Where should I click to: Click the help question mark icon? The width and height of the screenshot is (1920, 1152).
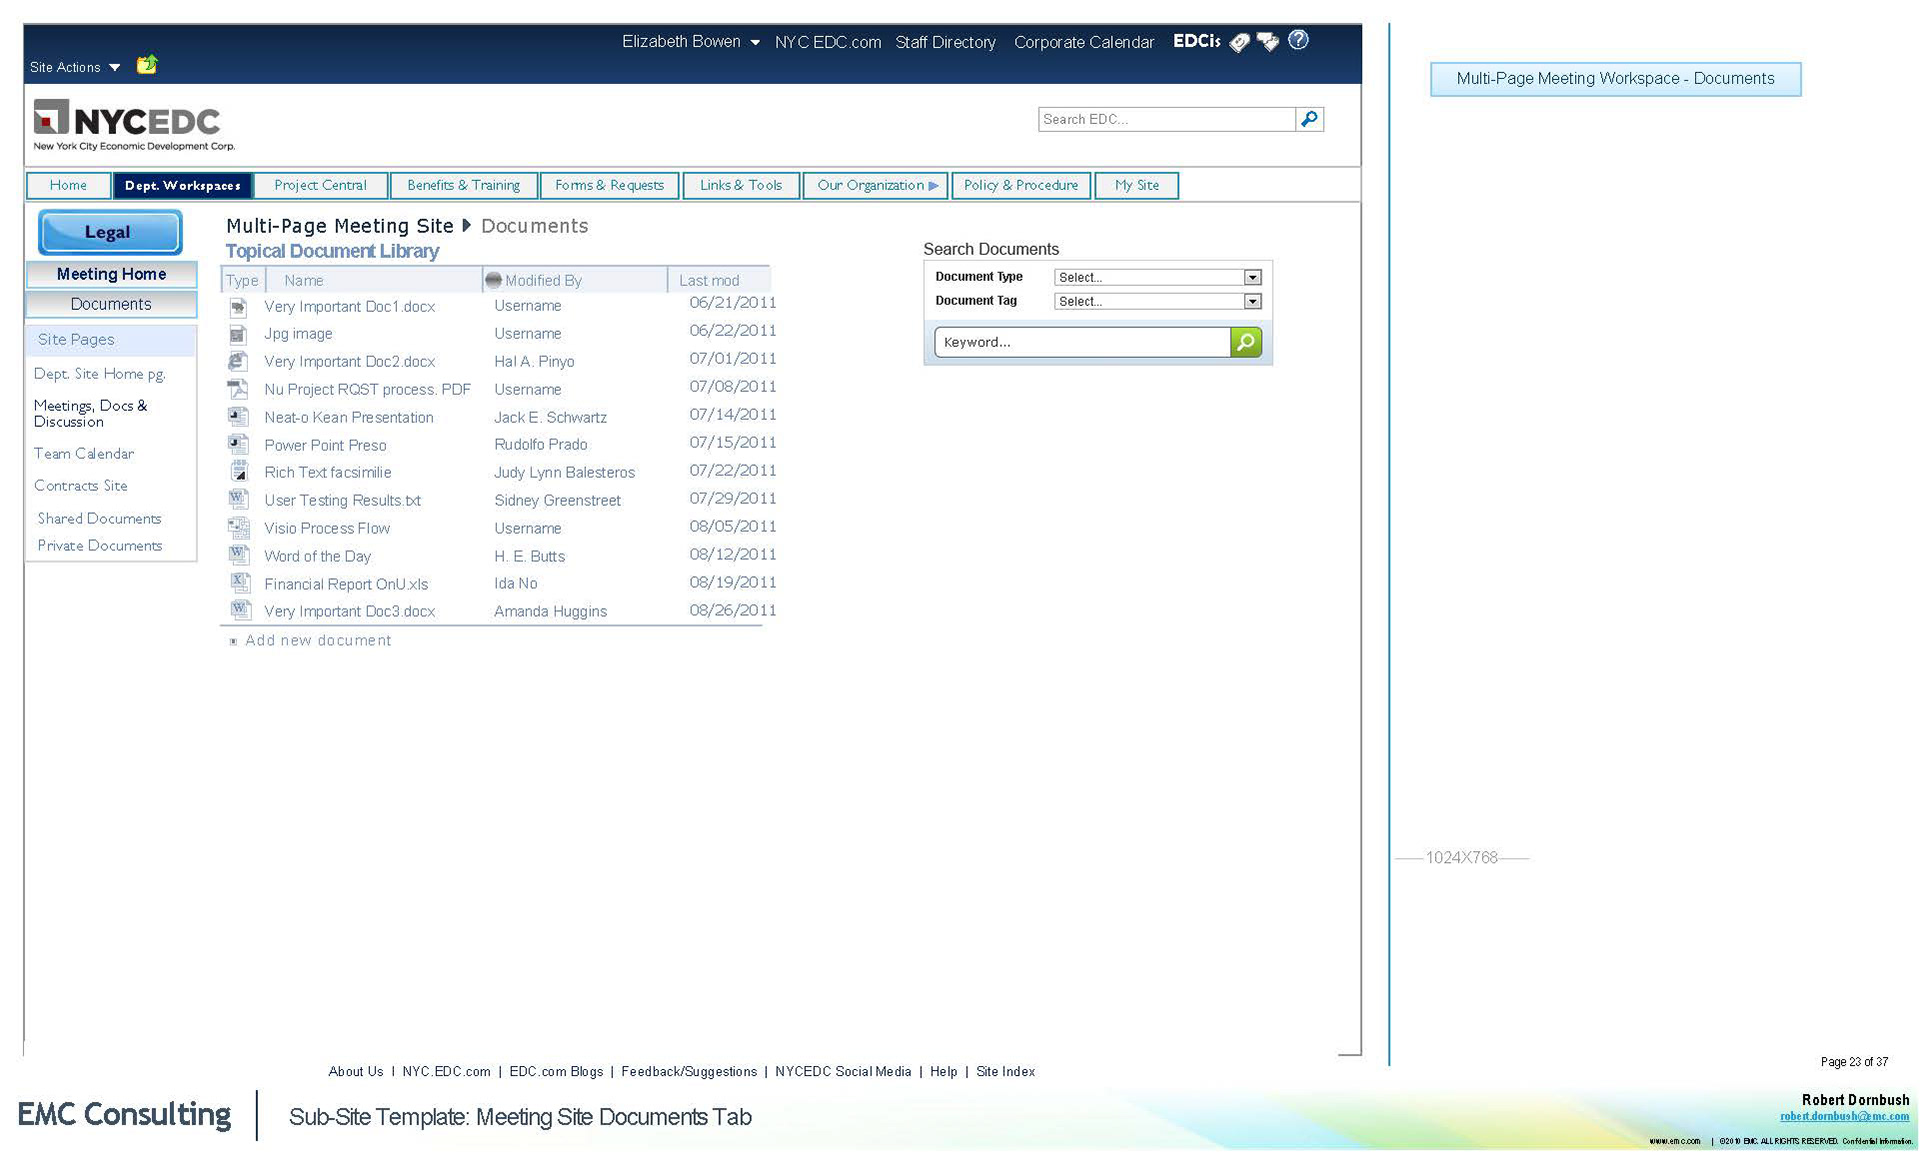(1298, 40)
